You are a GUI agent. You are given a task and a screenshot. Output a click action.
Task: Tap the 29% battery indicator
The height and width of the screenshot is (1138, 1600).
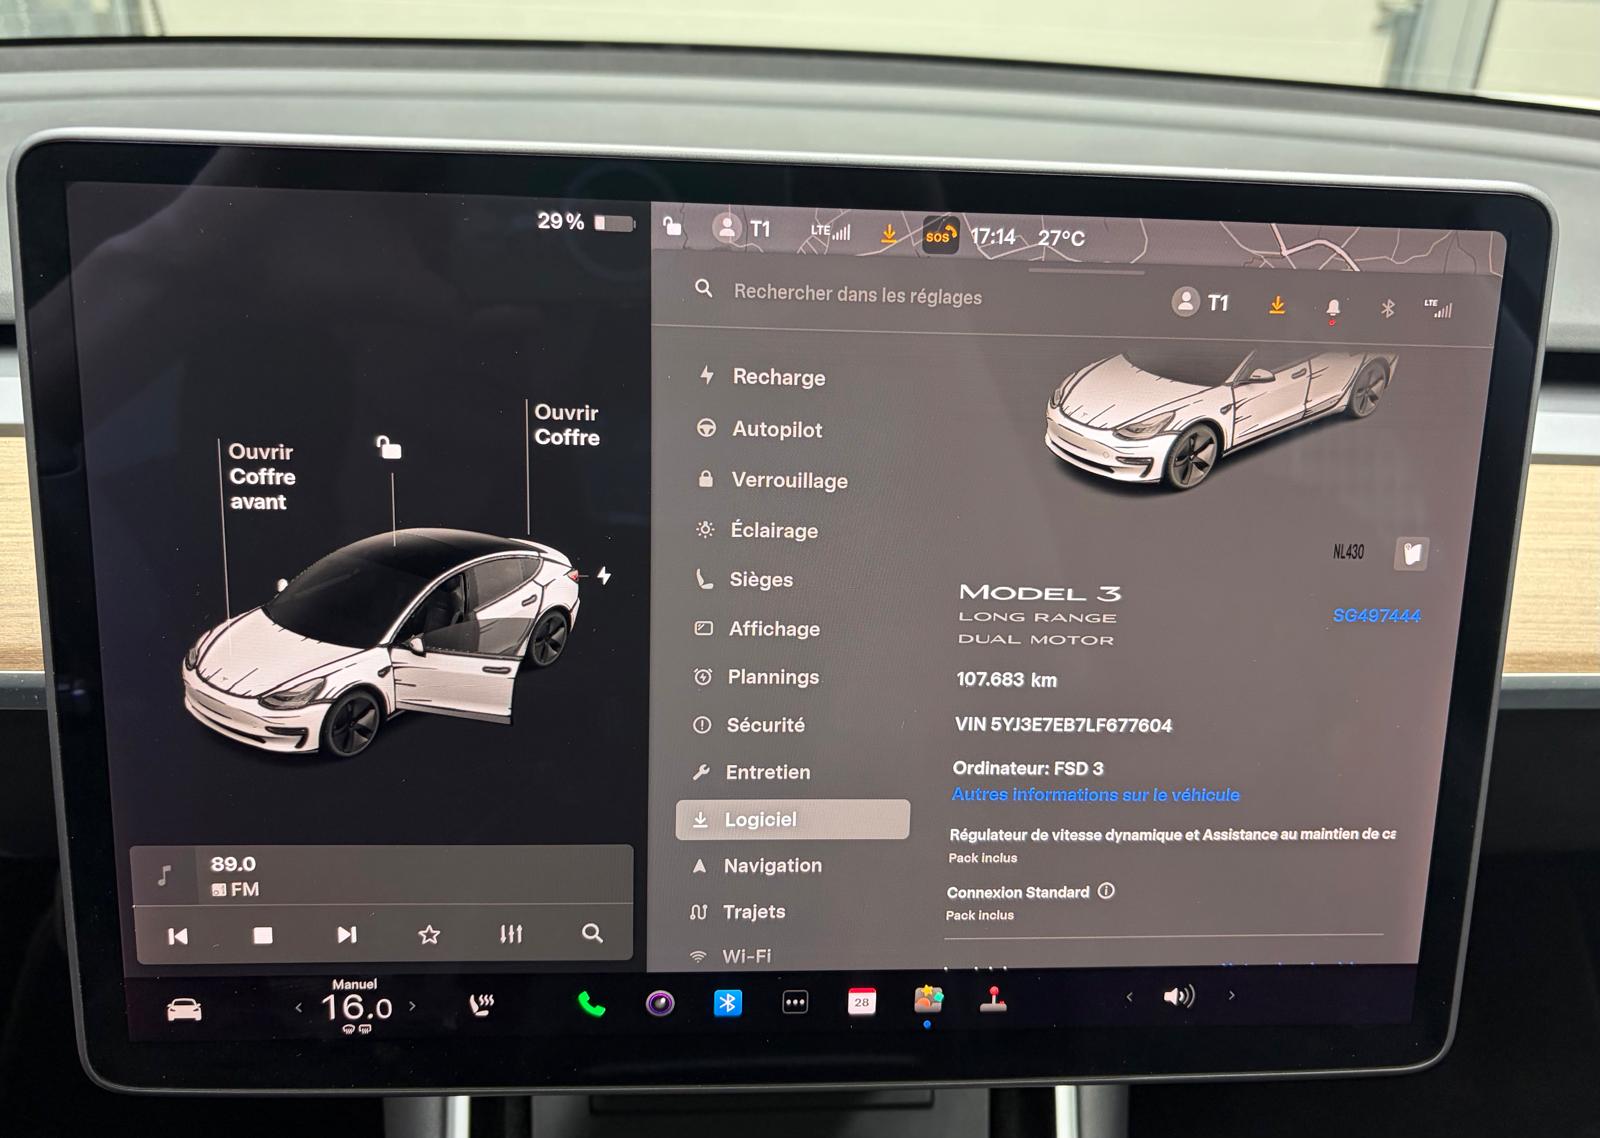[x=586, y=222]
